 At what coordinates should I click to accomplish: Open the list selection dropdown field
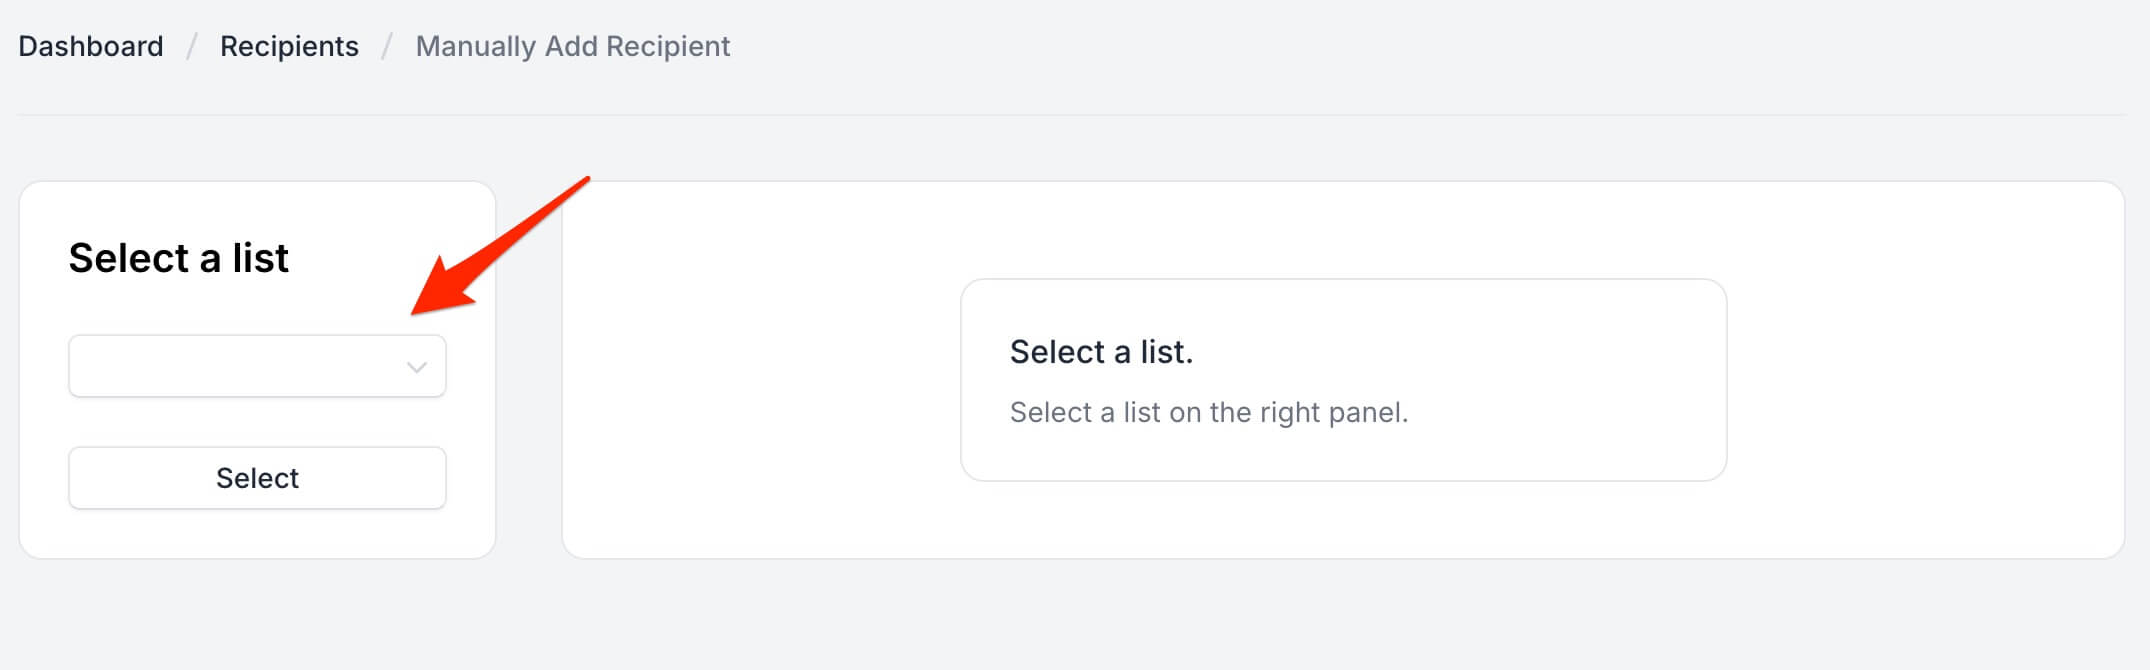point(240,367)
